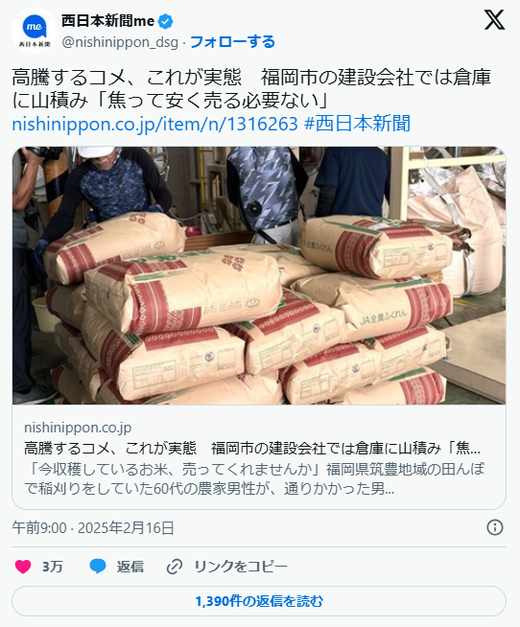Image resolution: width=520 pixels, height=627 pixels.
Task: Open the nishinippon.co.jp/item/n/1316263 link
Action: [155, 124]
